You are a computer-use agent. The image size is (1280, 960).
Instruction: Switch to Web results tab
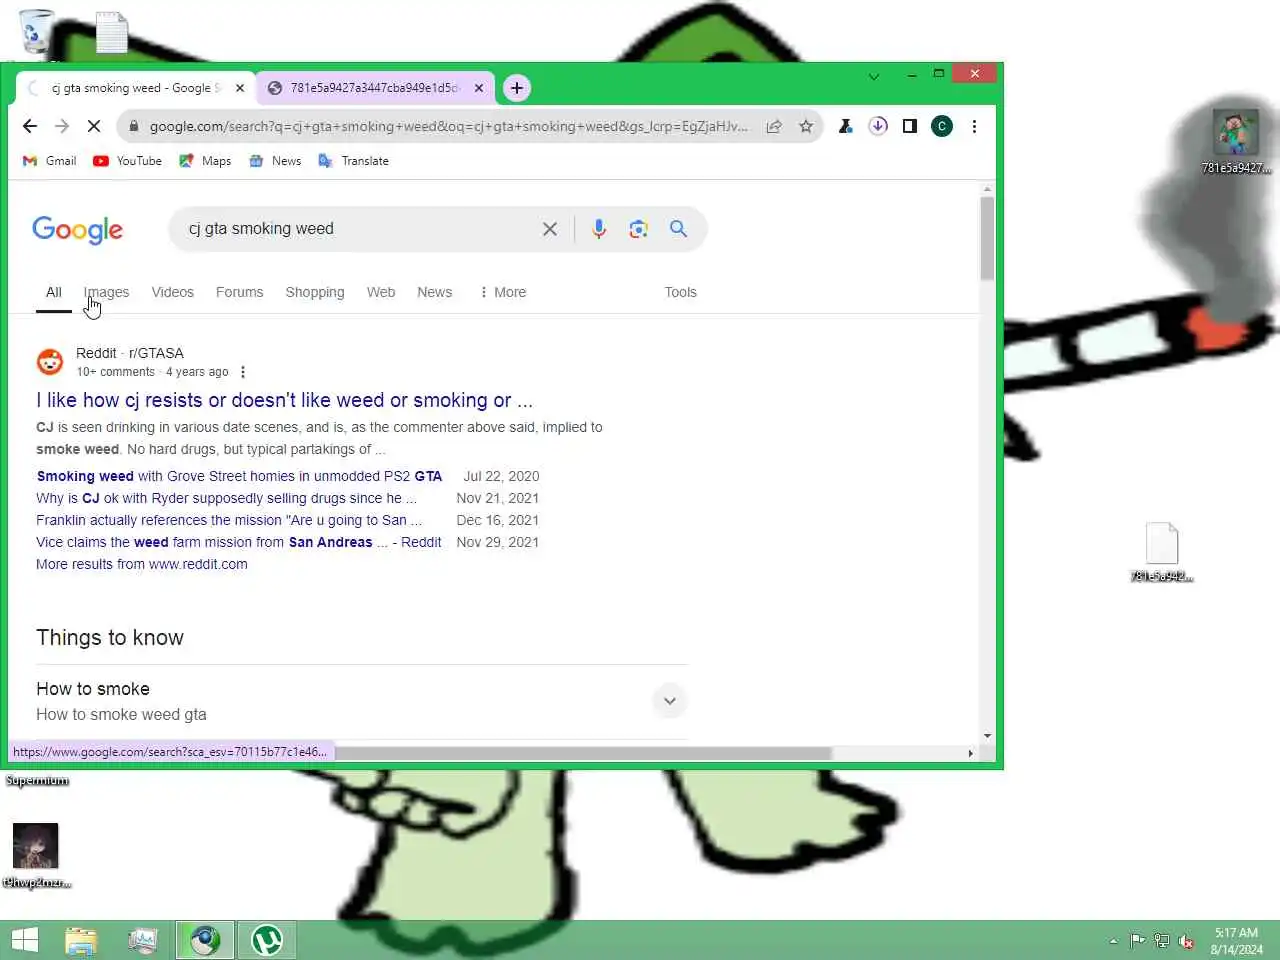[x=381, y=292]
